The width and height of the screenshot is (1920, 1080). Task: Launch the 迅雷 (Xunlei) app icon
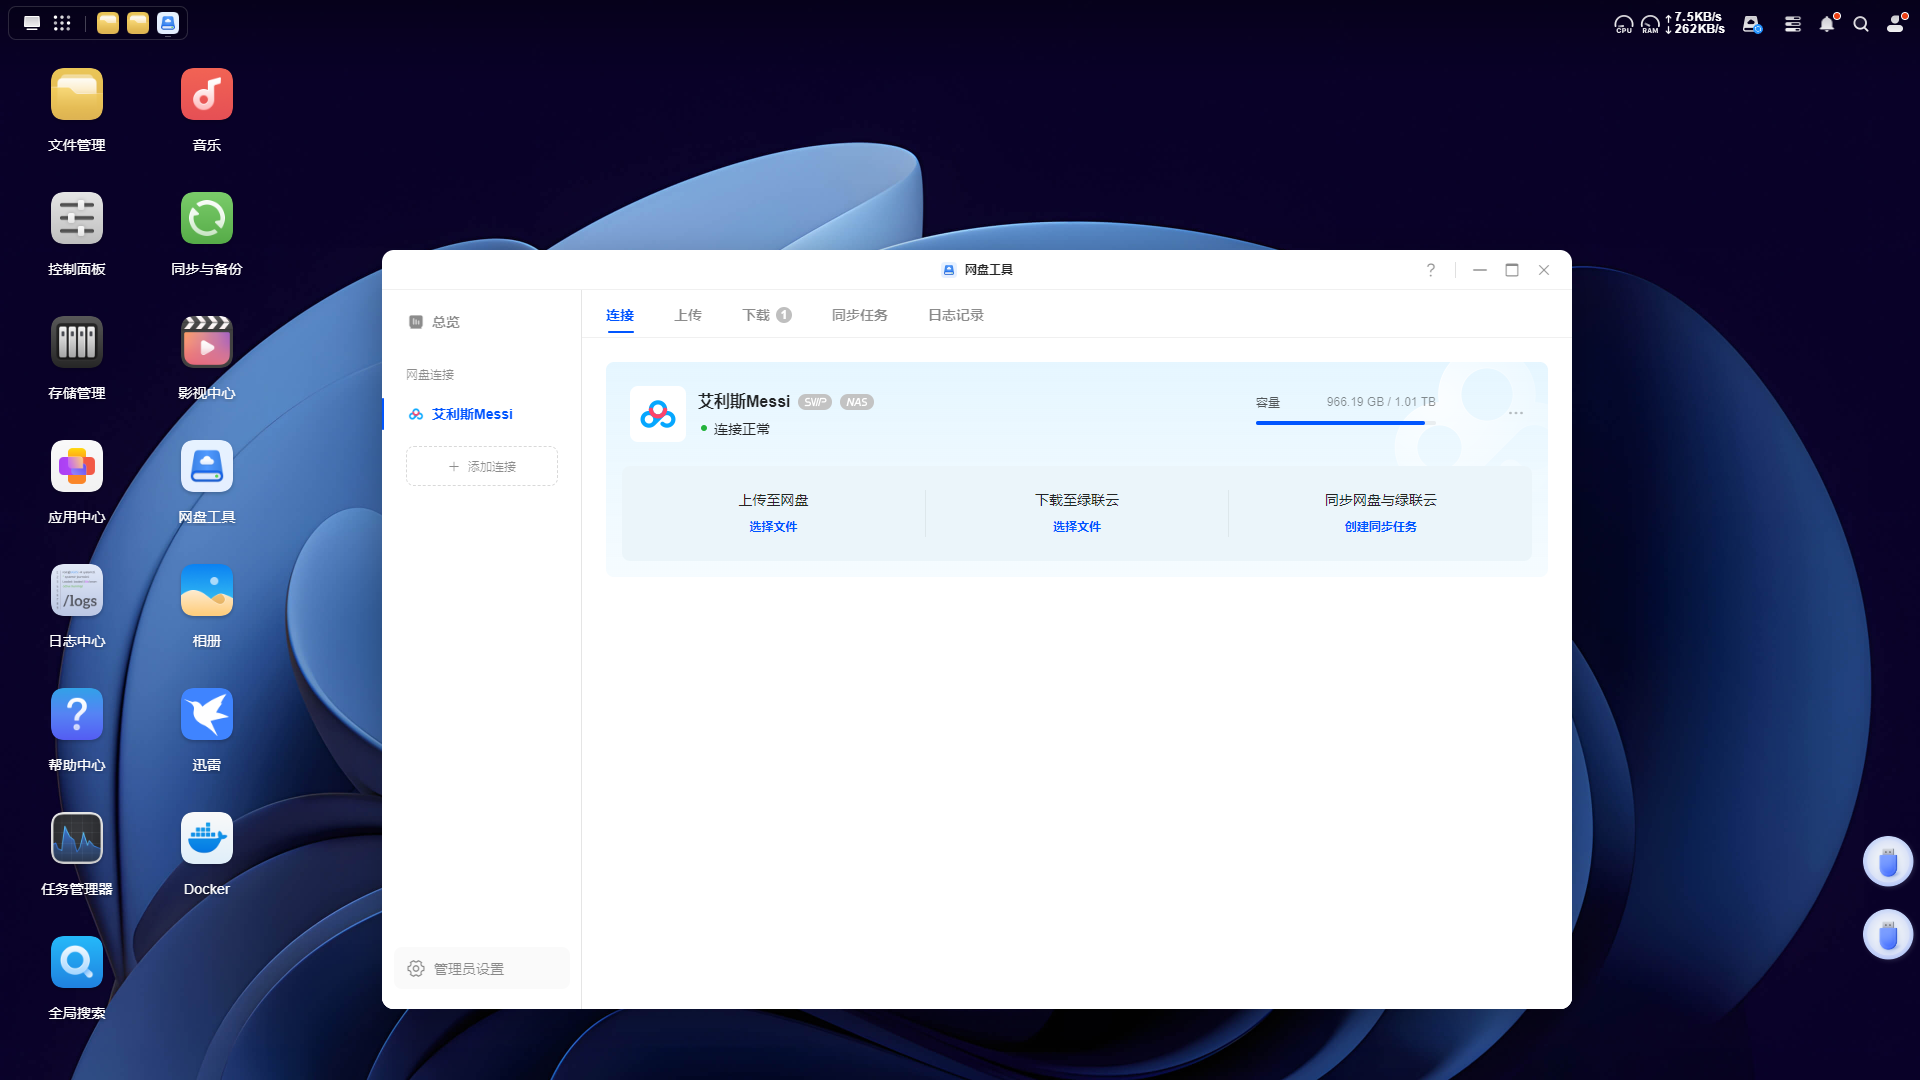(206, 714)
